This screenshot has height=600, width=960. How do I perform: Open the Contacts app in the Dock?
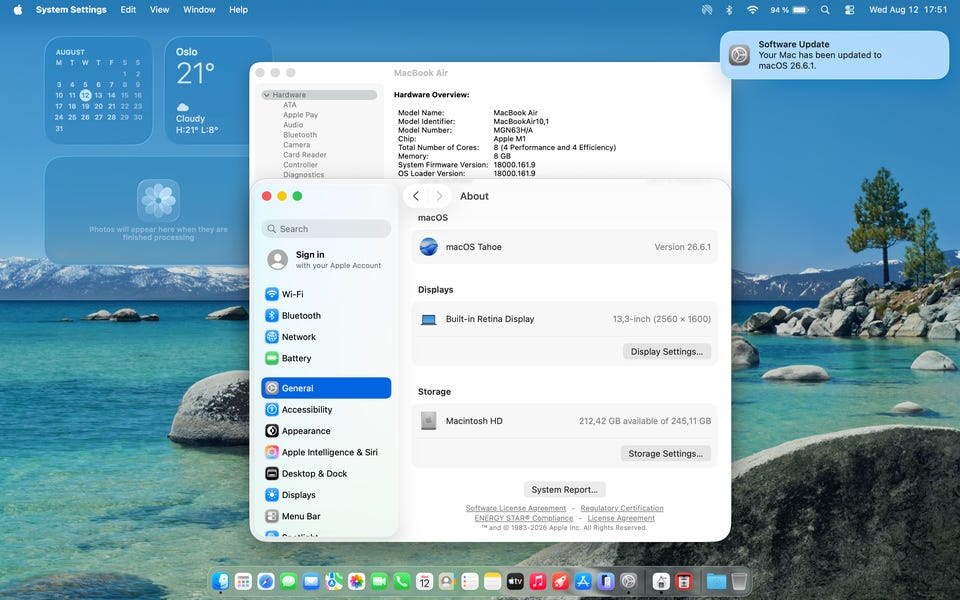click(x=447, y=581)
